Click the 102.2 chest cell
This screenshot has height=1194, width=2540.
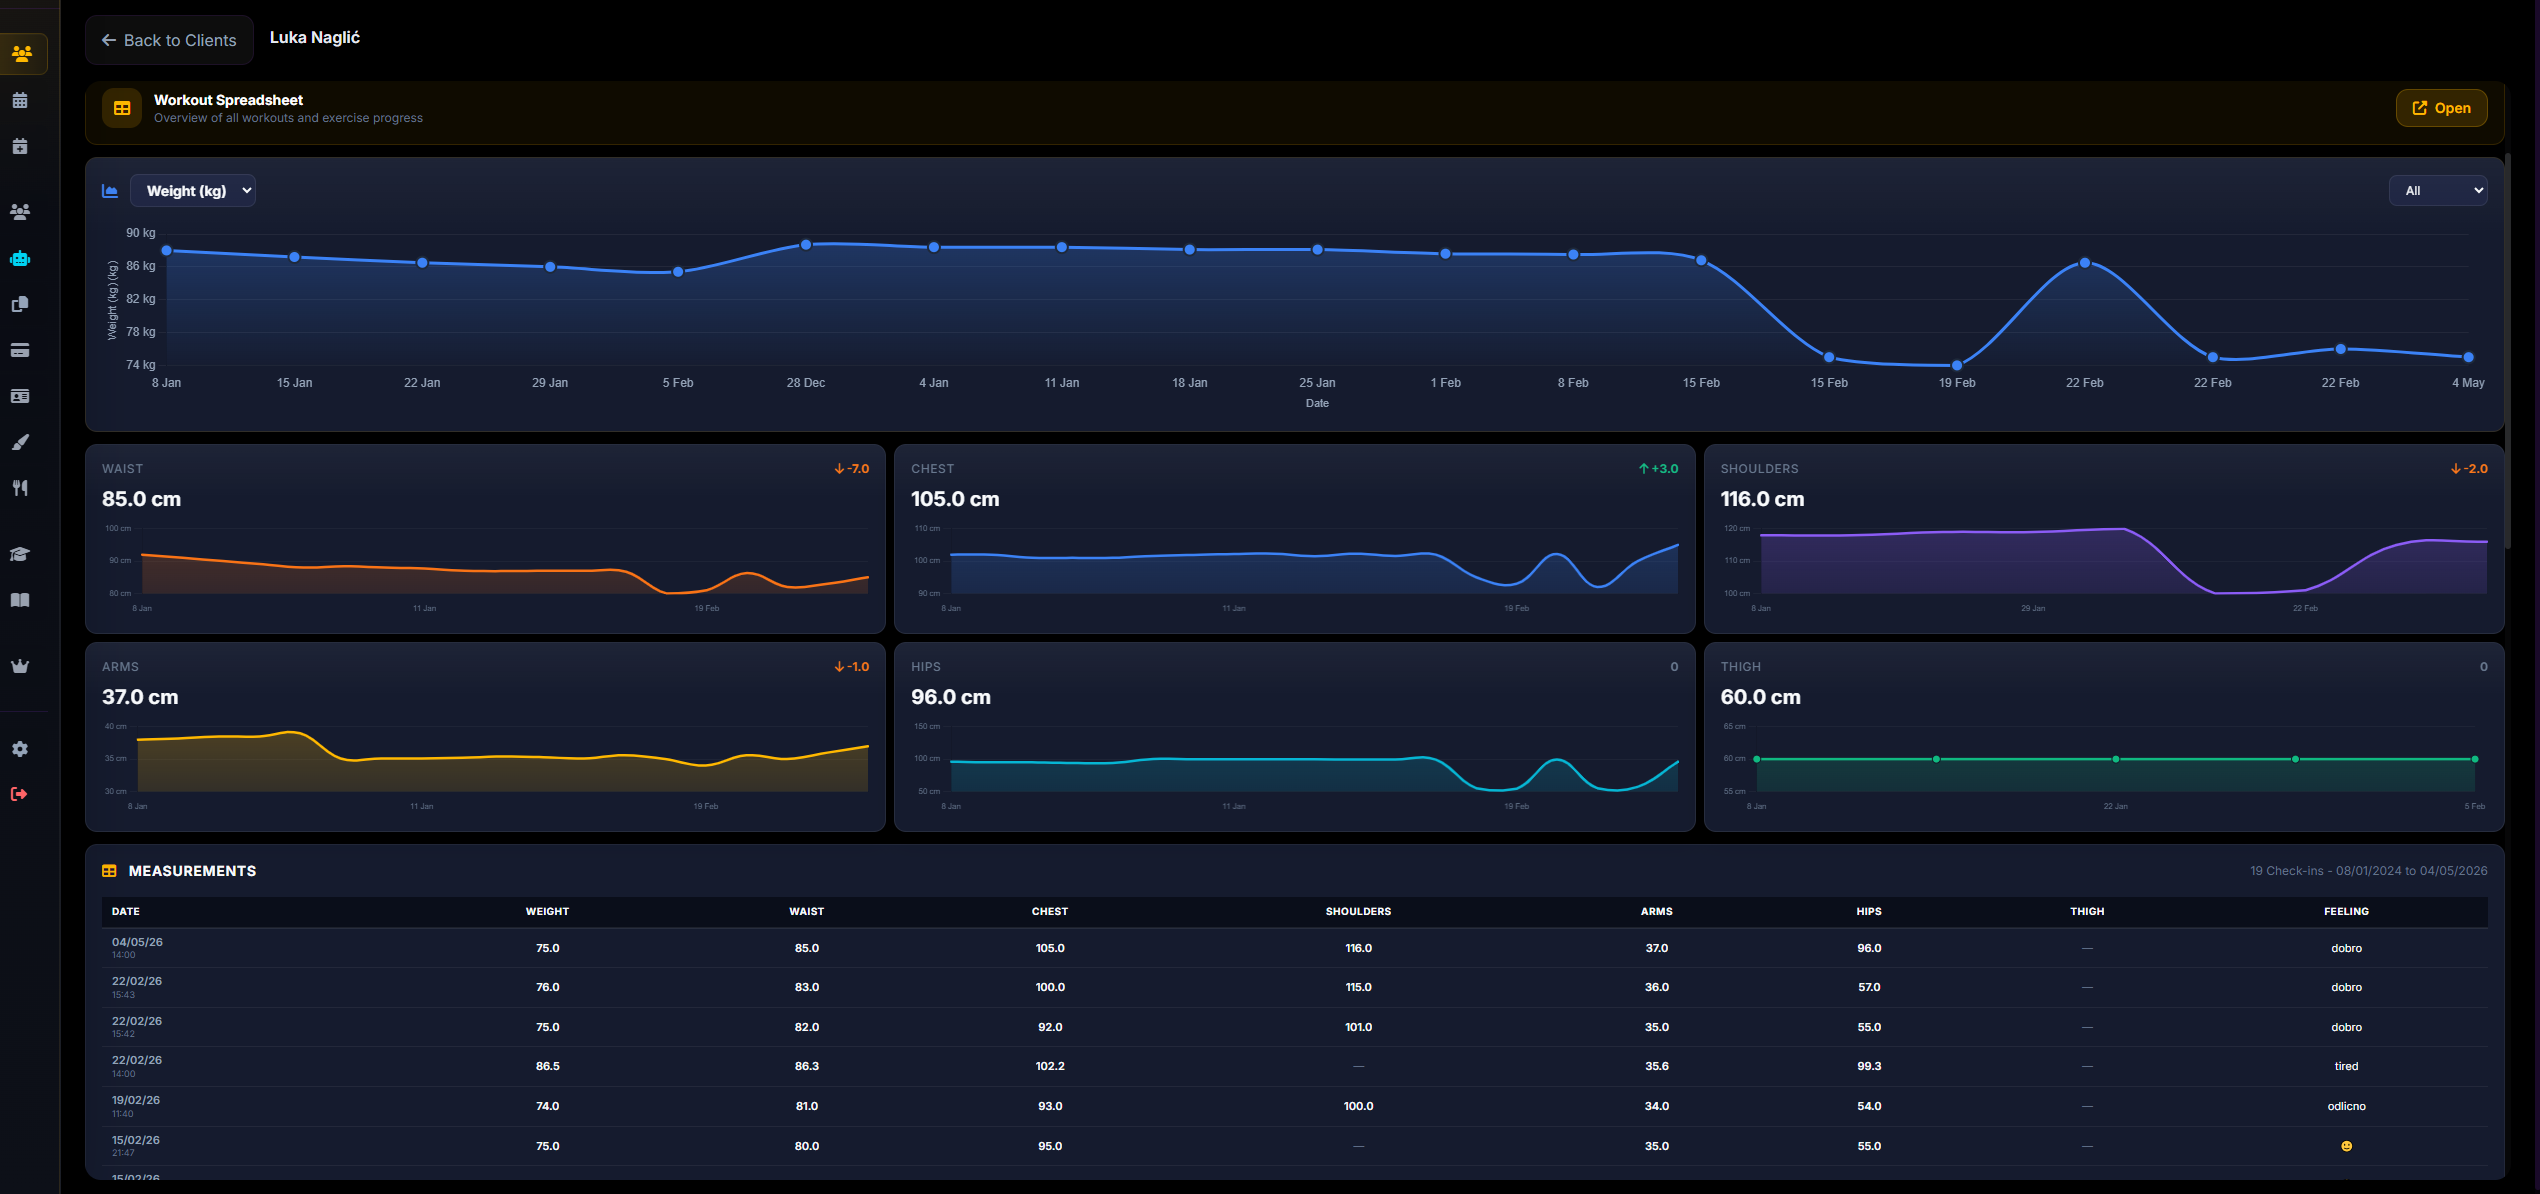1050,1066
